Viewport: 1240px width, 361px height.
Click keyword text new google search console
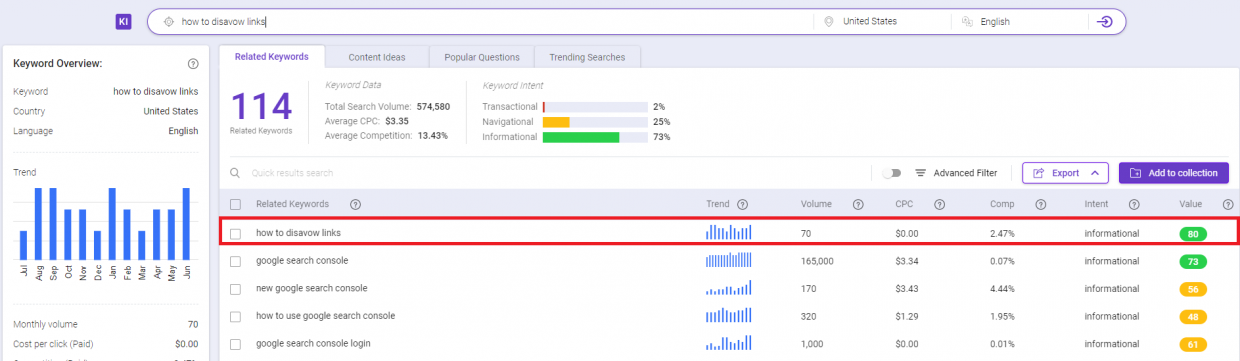pyautogui.click(x=311, y=288)
